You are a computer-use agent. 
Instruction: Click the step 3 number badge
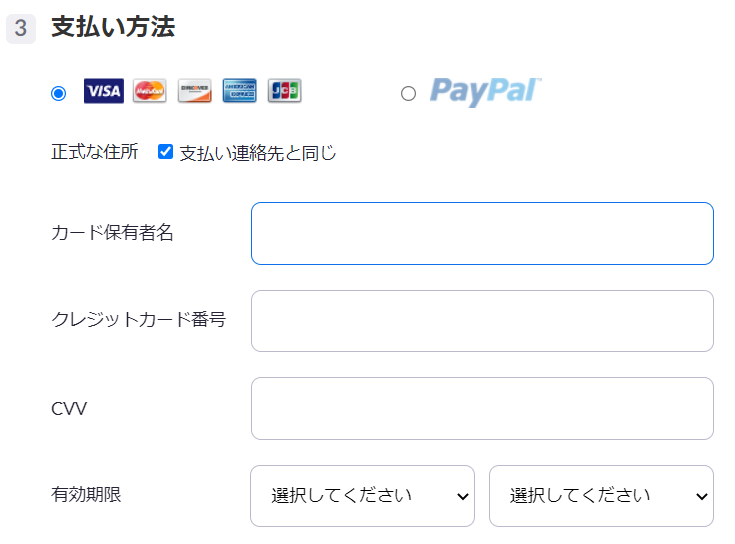tap(21, 28)
